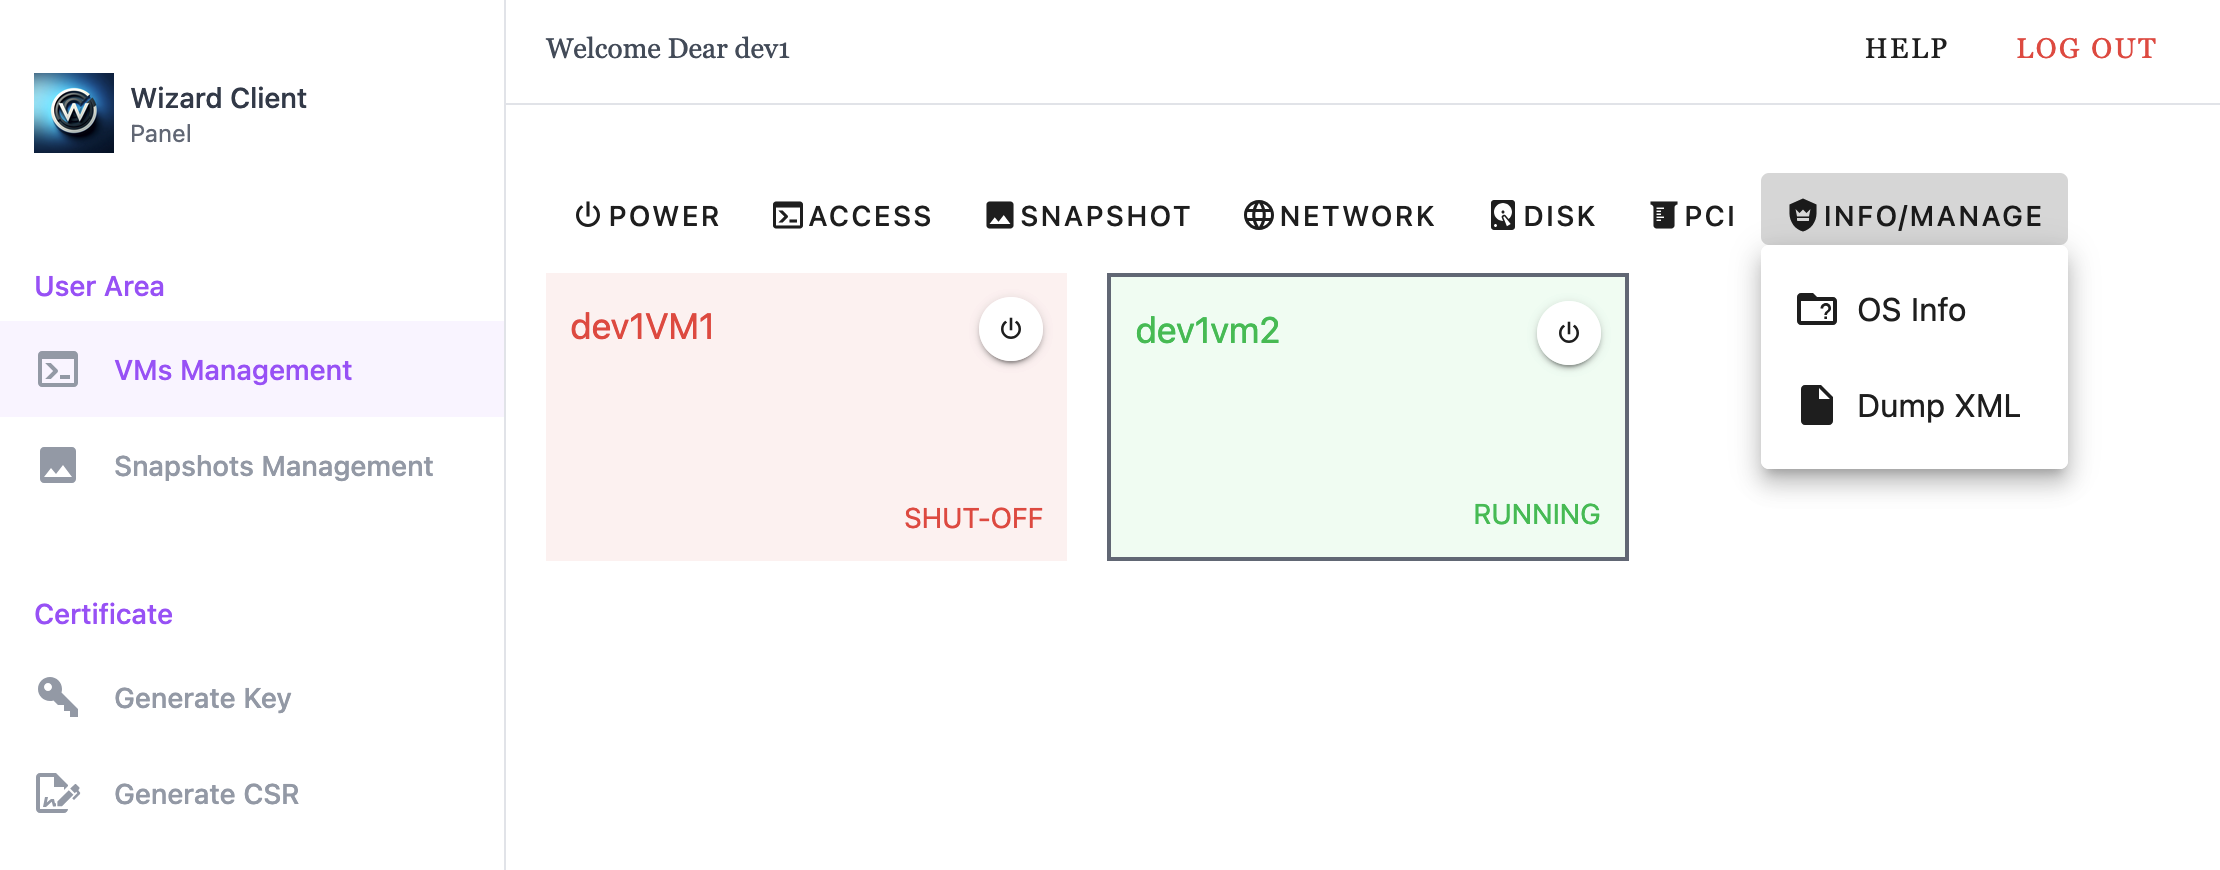Click the globe icon beside NETWORK
2220x870 pixels.
pos(1258,215)
